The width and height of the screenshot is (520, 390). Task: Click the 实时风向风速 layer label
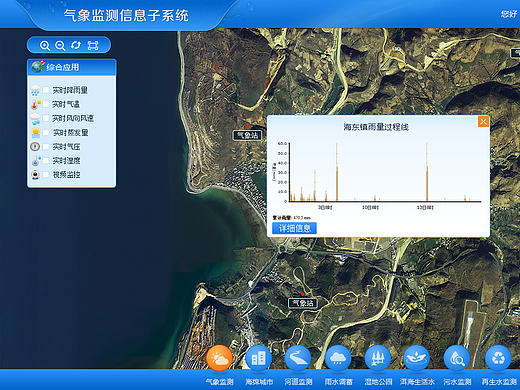point(73,118)
